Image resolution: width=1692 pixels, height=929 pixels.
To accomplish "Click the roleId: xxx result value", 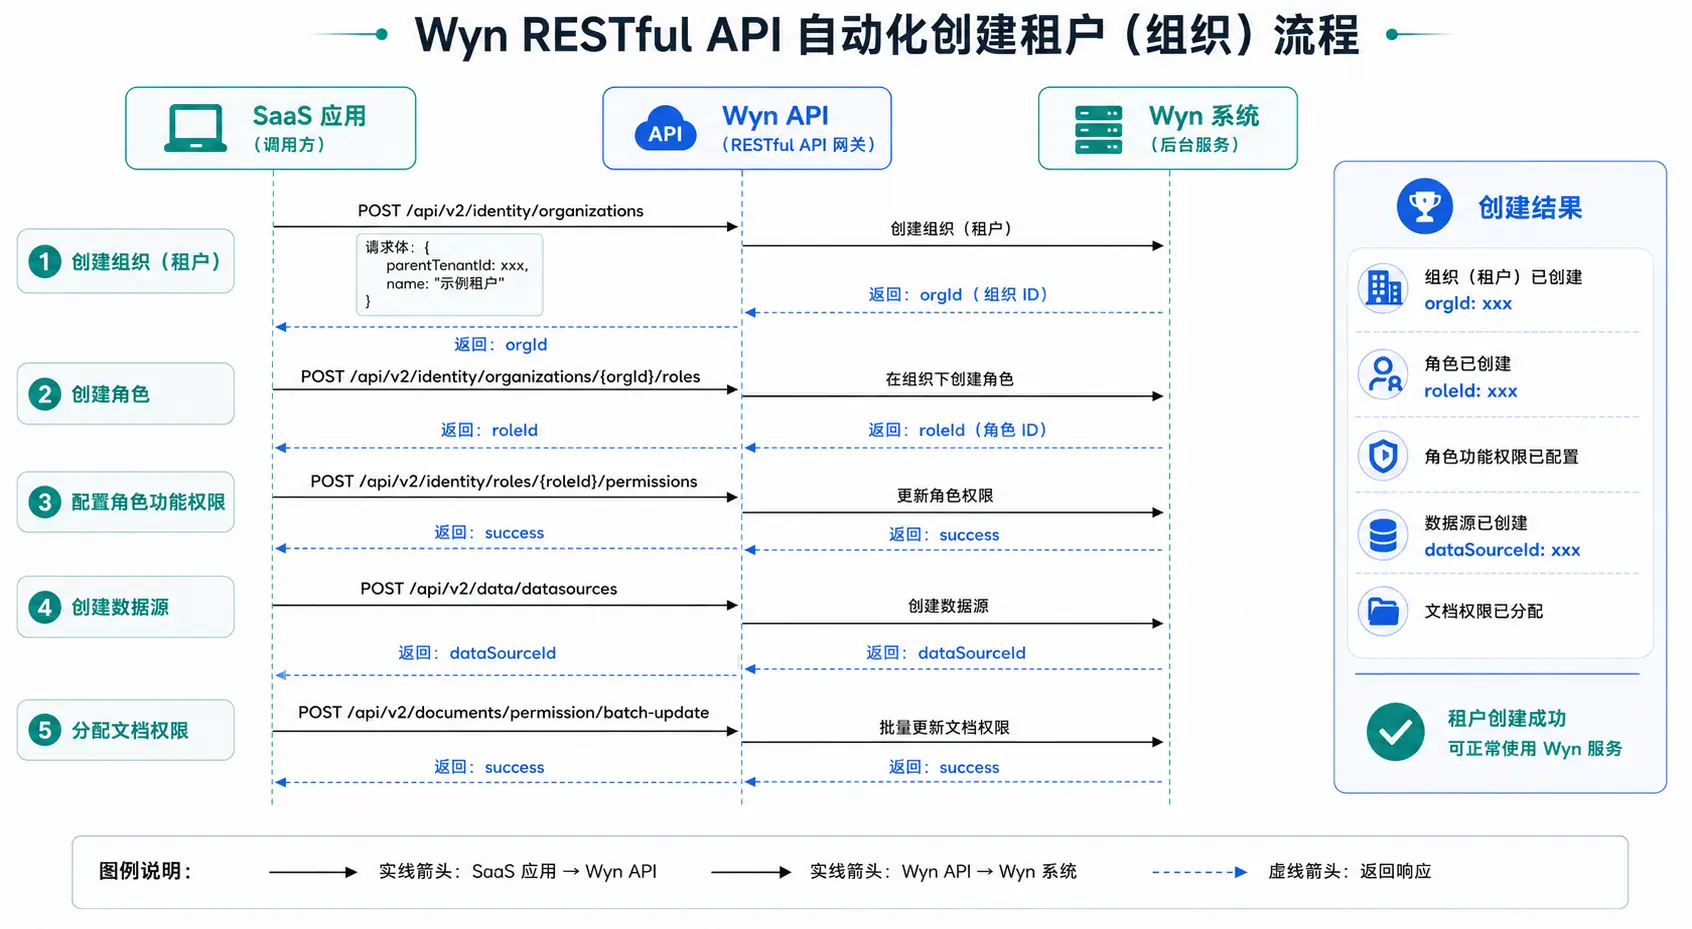I will click(x=1471, y=391).
